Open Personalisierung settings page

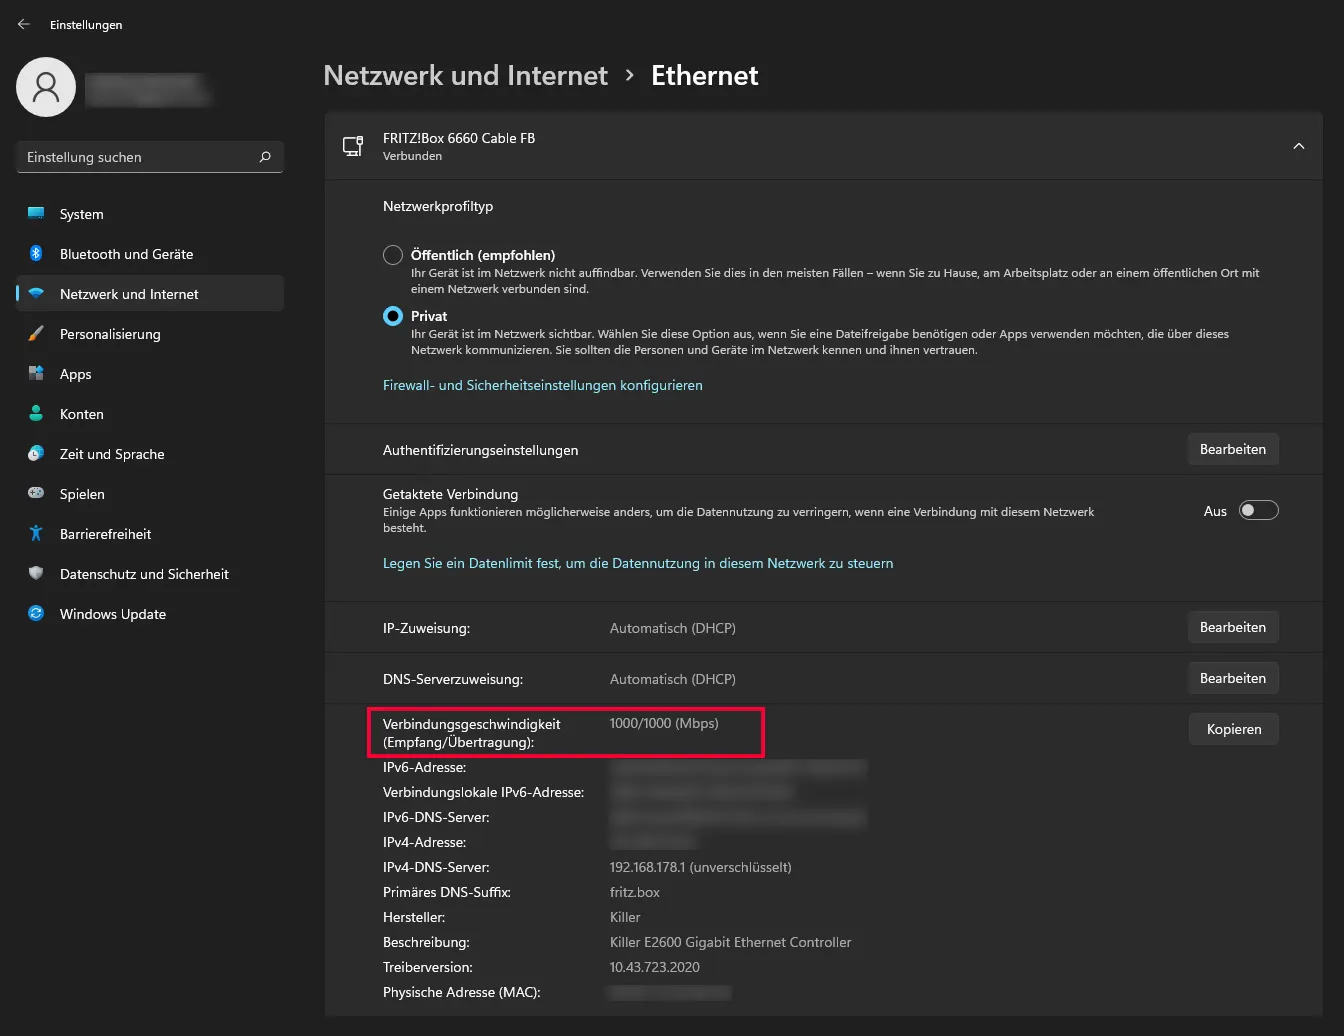point(150,334)
